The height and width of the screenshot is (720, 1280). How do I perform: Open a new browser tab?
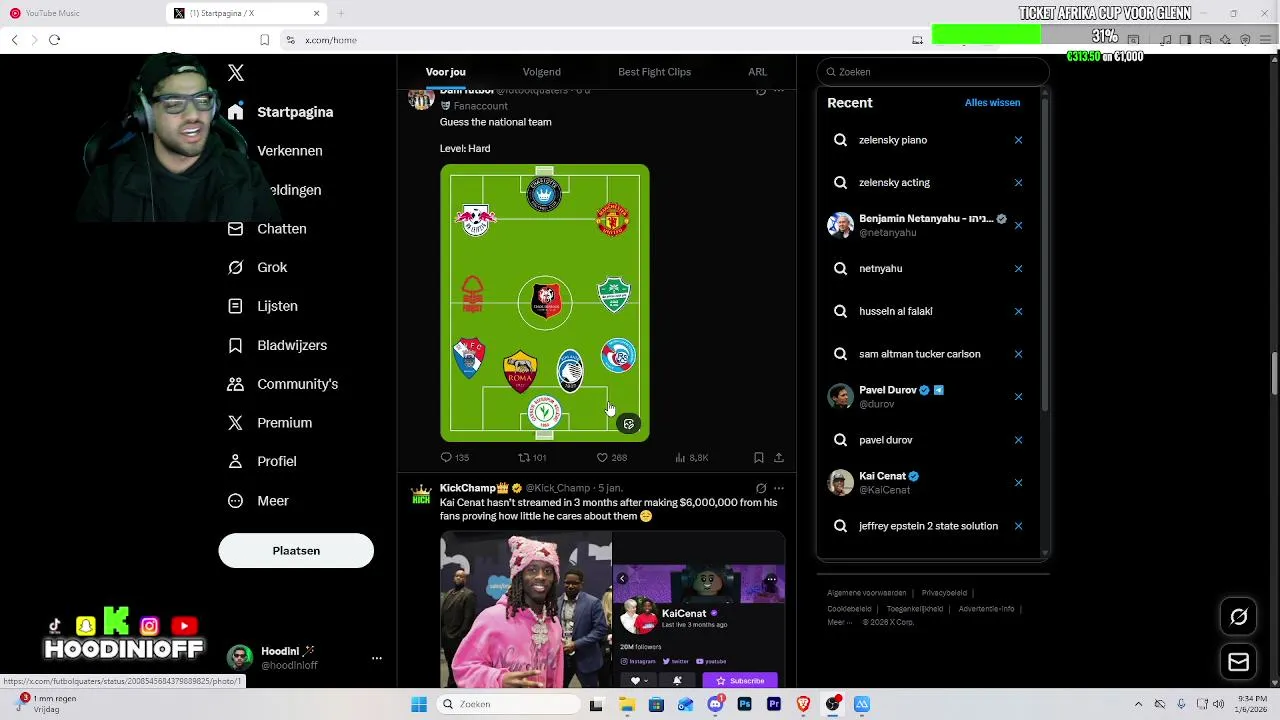pos(341,13)
